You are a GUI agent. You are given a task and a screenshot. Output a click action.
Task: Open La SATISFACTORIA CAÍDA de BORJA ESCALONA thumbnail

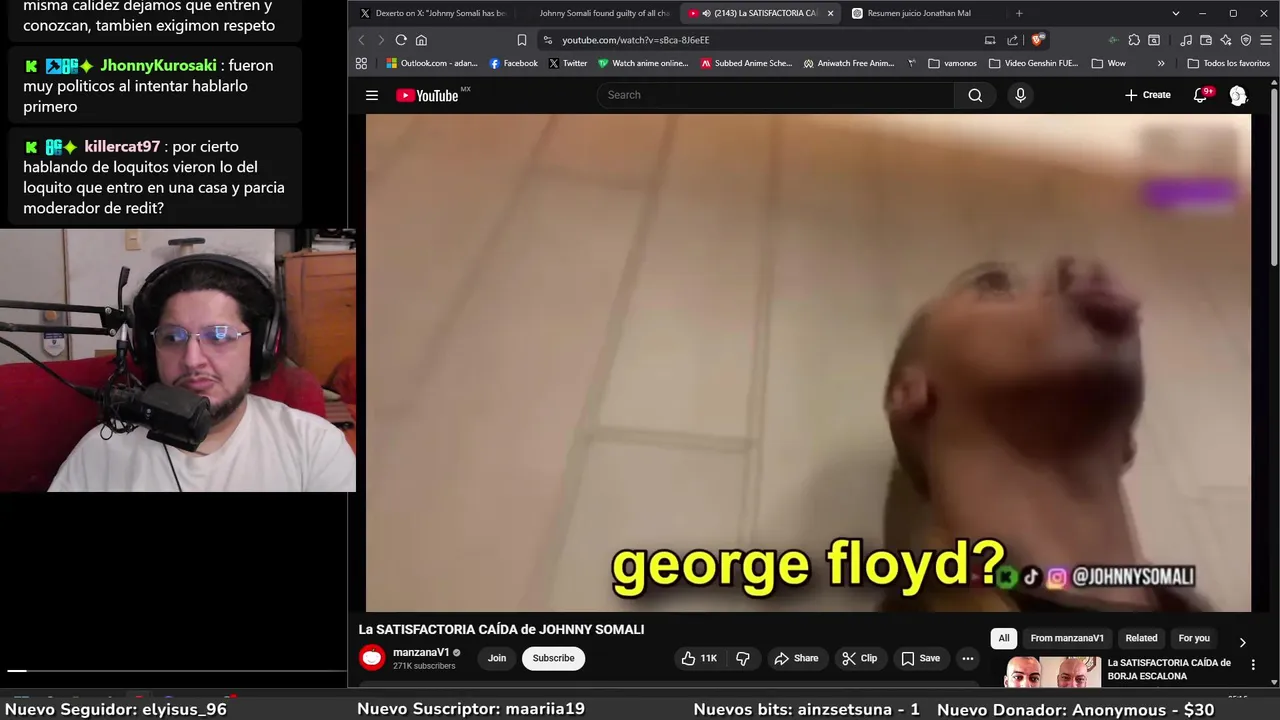pyautogui.click(x=1053, y=672)
